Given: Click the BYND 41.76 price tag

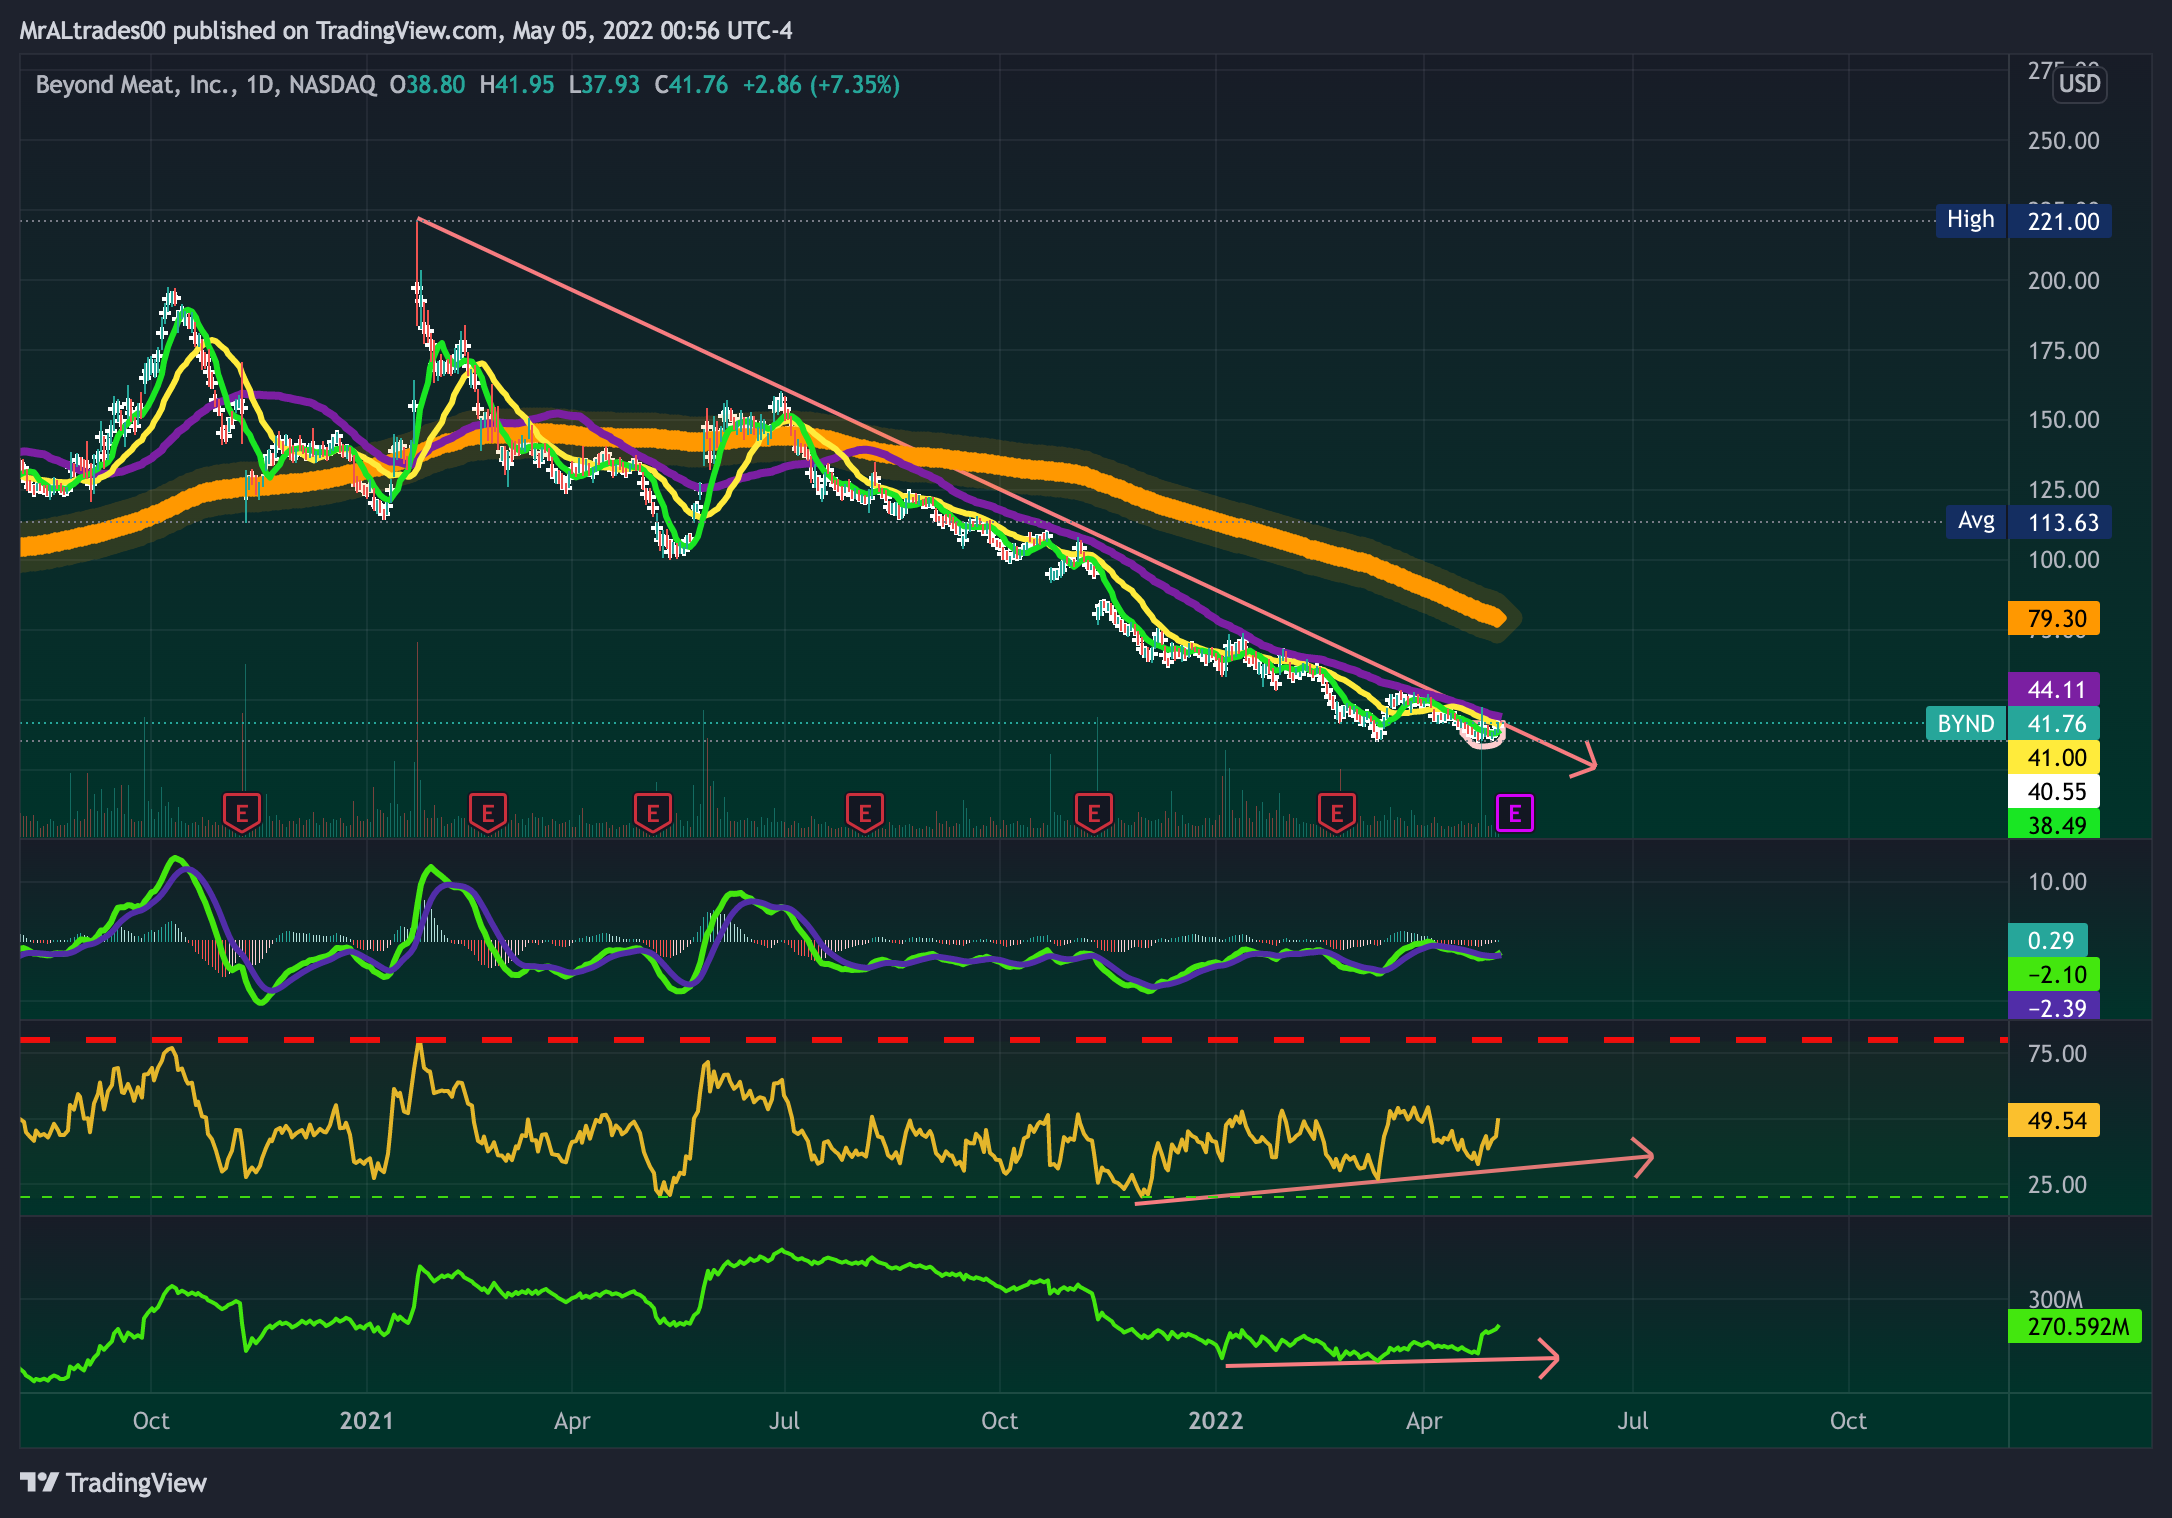Looking at the screenshot, I should point(2013,723).
